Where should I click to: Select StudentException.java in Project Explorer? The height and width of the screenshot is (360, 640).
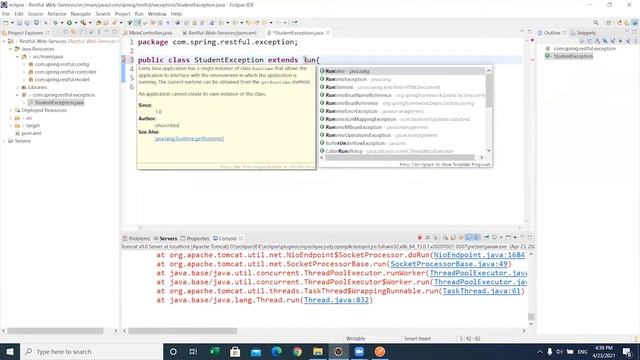tap(59, 102)
